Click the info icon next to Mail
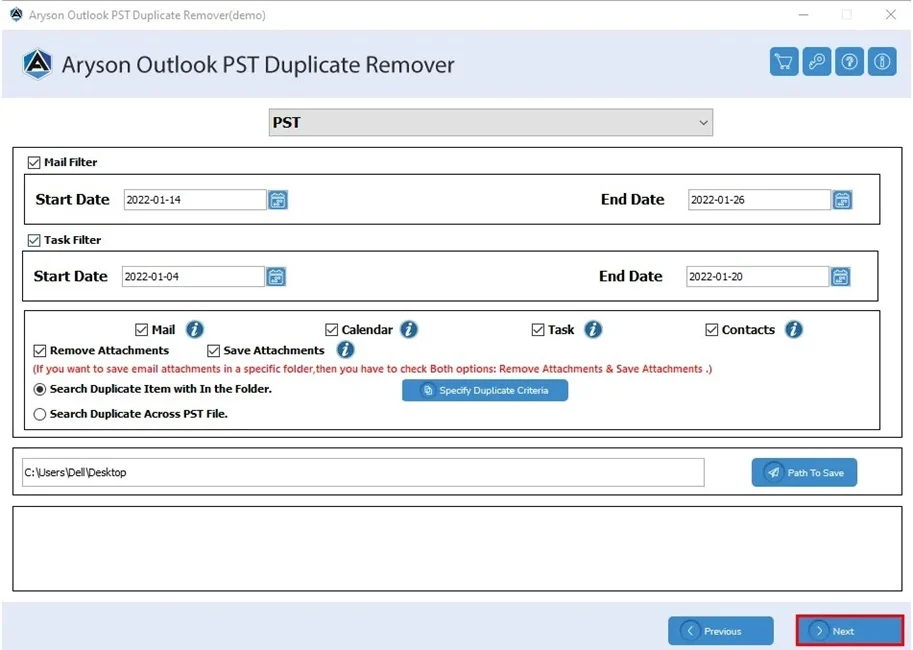The image size is (913, 650). coord(194,330)
